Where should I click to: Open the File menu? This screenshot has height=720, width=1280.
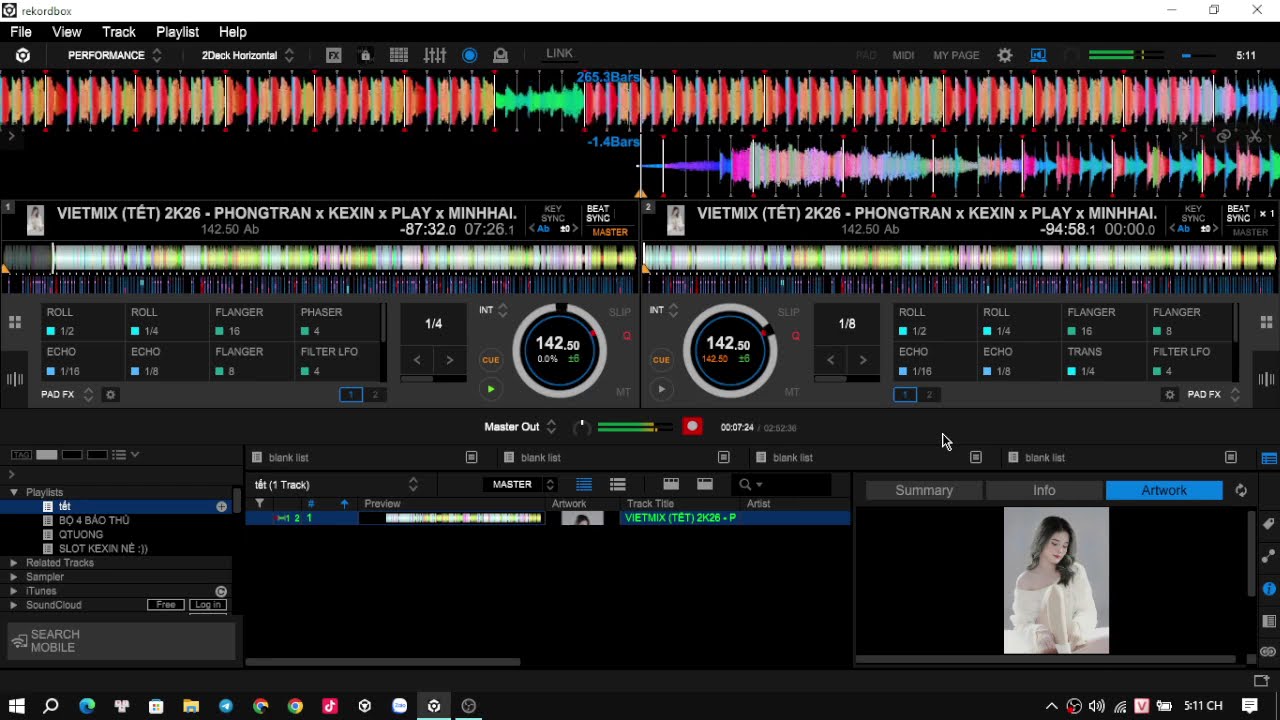coord(21,32)
